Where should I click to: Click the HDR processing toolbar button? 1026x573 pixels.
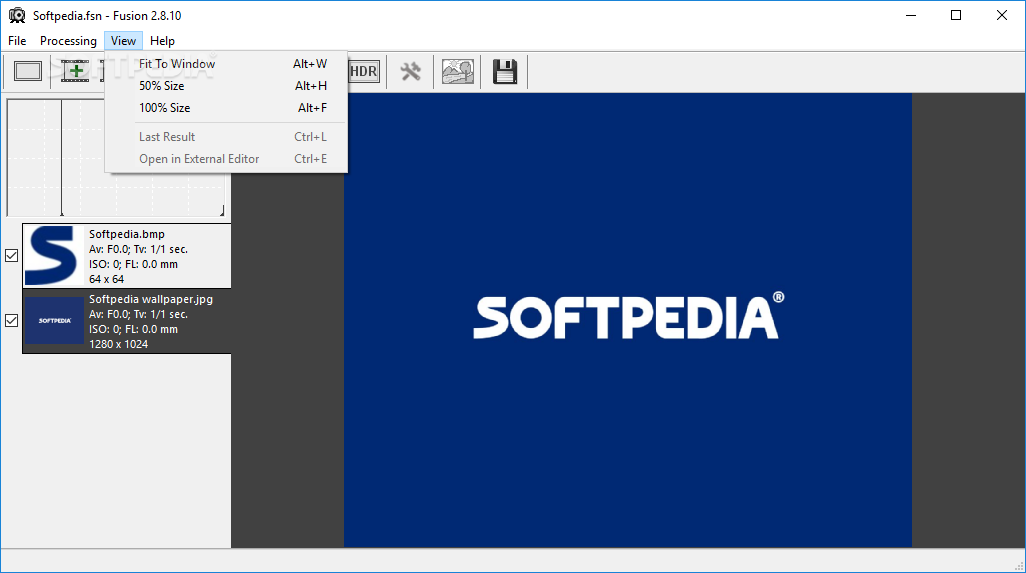tap(364, 71)
